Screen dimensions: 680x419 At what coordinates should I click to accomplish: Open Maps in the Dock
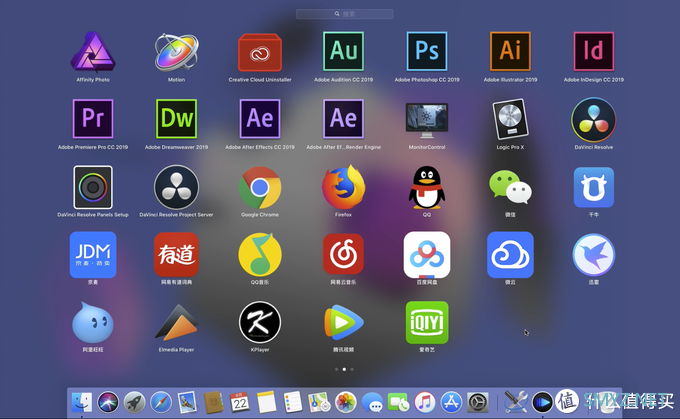click(x=319, y=402)
